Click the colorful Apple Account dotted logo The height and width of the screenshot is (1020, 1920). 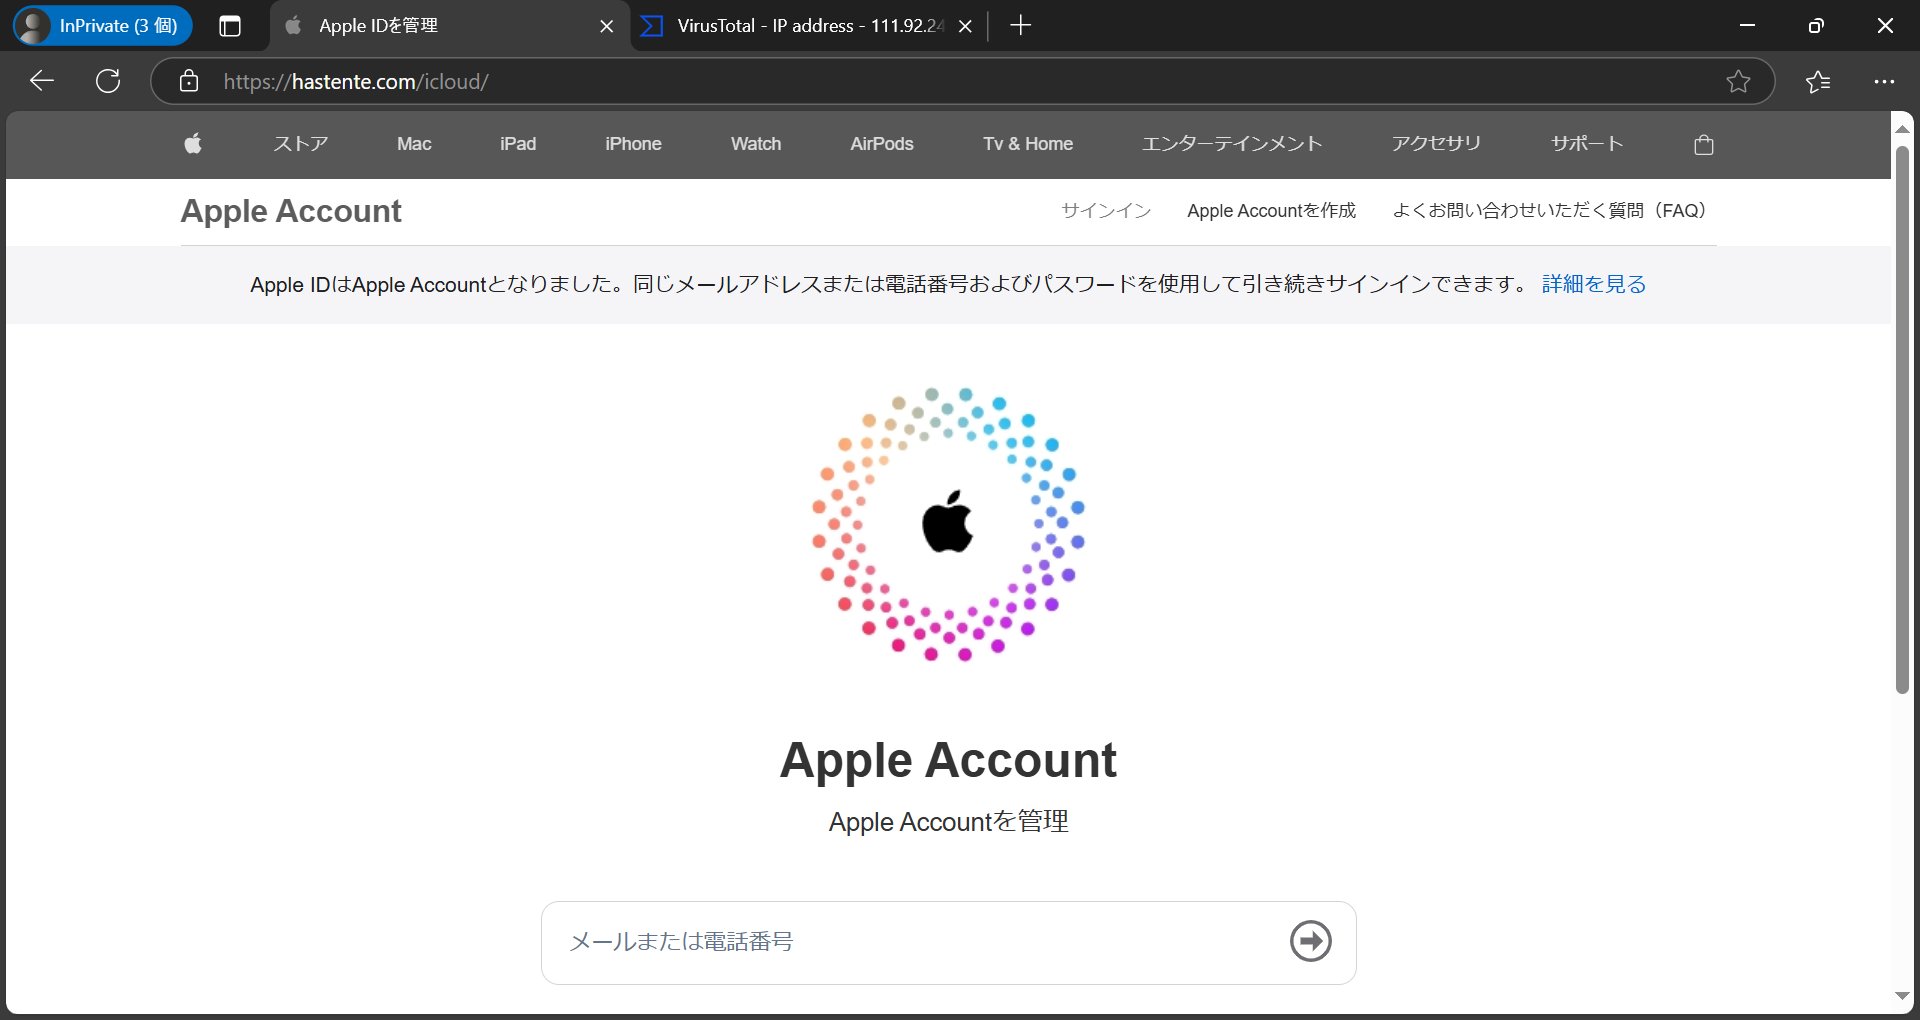948,524
